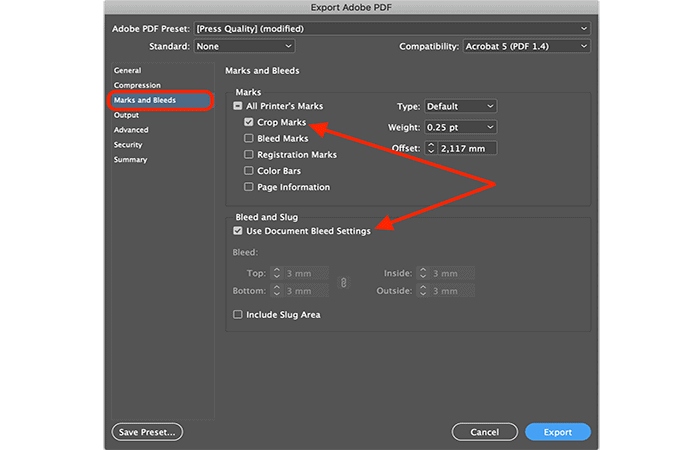
Task: Select the Summary section
Action: (130, 159)
